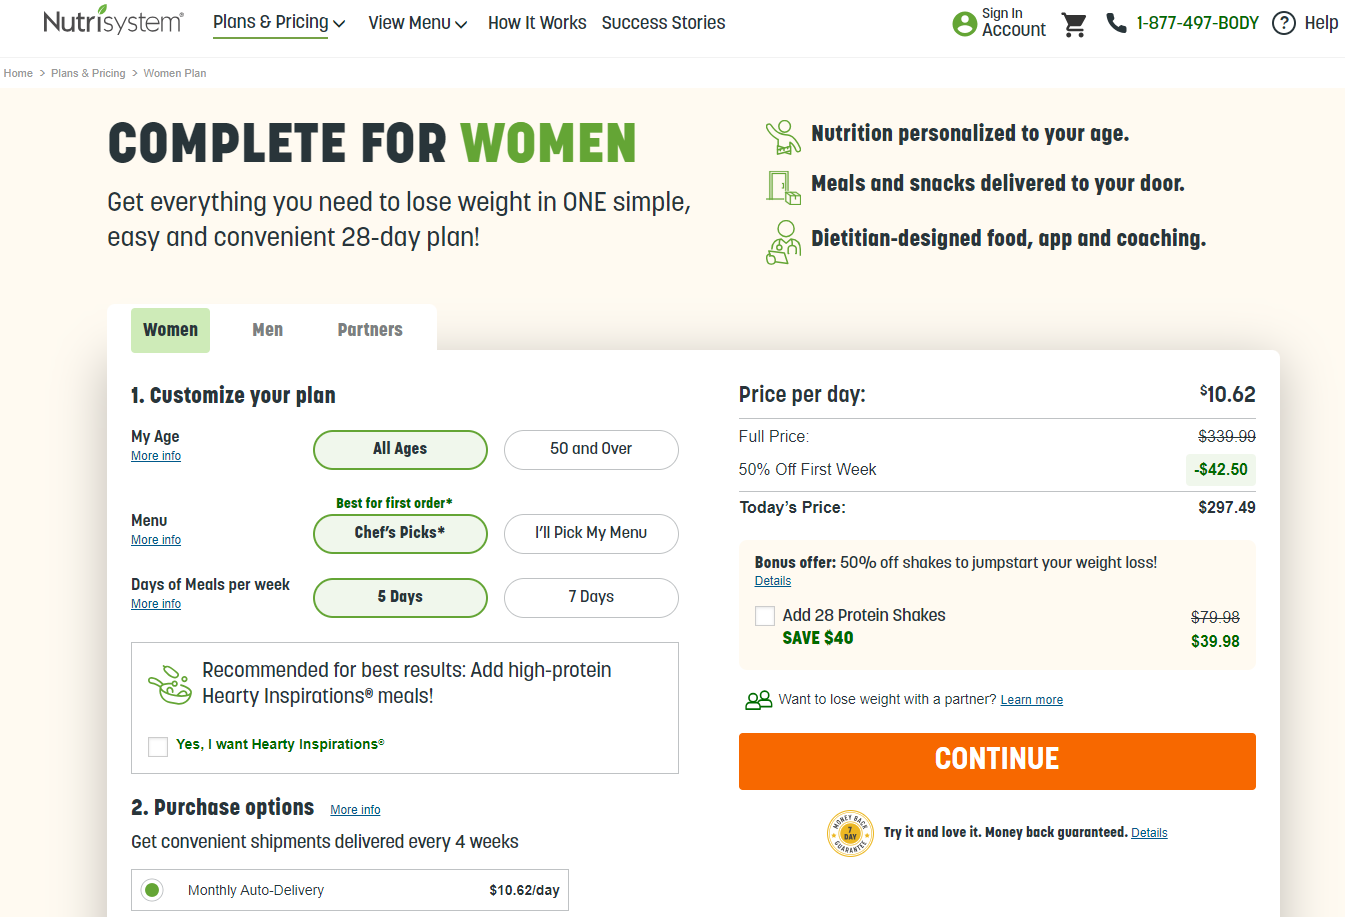Click the dietitian-designed food icon

783,241
